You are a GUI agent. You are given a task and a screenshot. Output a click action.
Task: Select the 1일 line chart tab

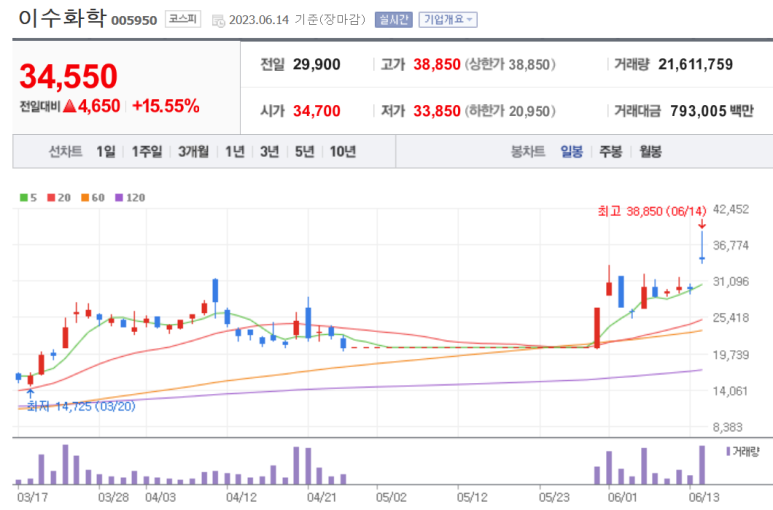click(105, 151)
